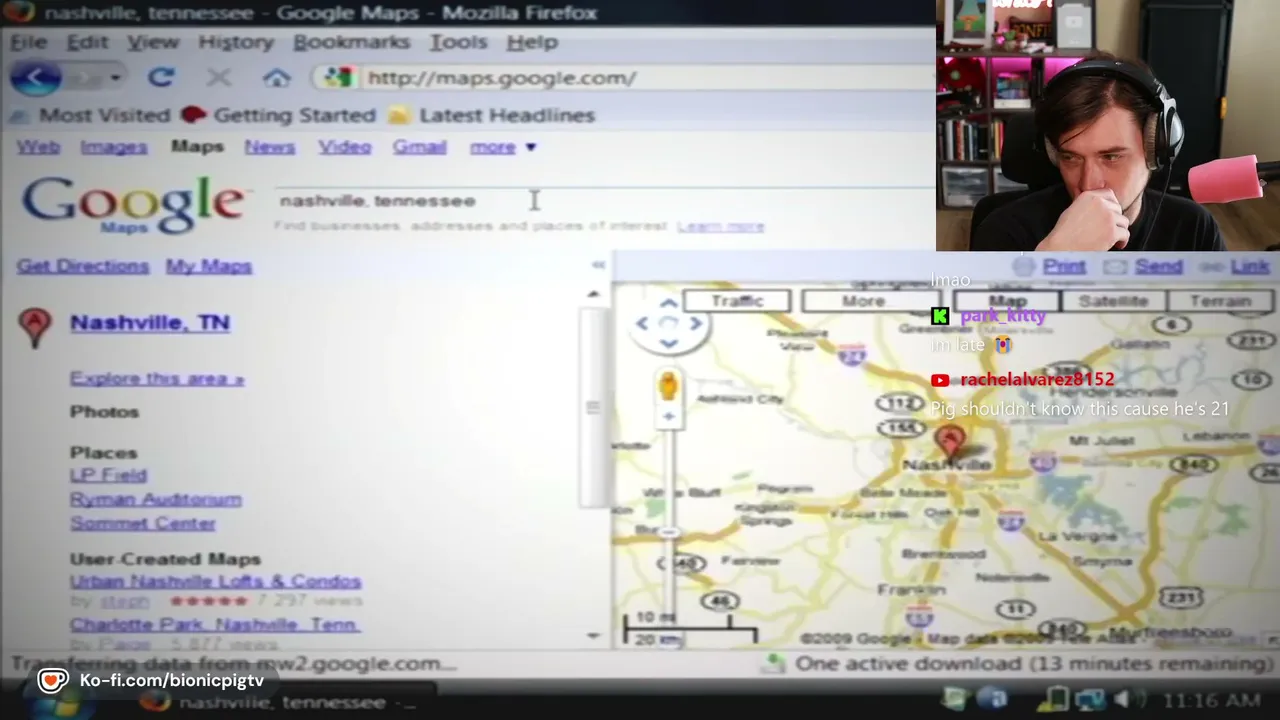Open the Google more services dropdown
Viewport: 1280px width, 720px height.
(503, 147)
